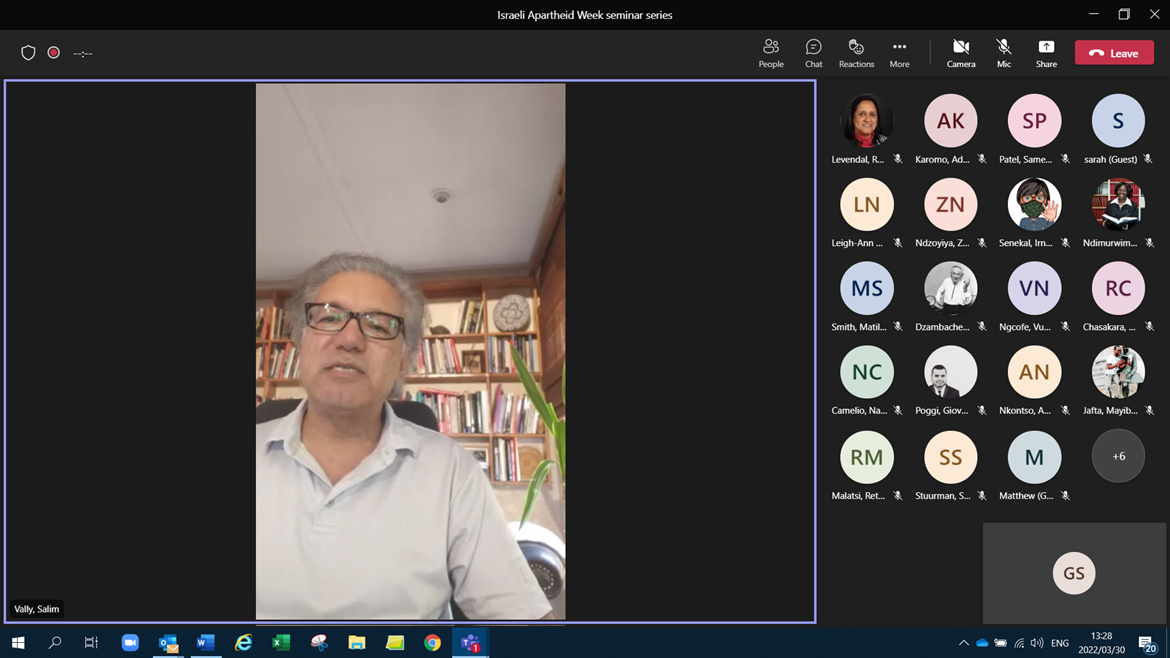The height and width of the screenshot is (658, 1170).
Task: Open the notification Action Center
Action: 1148,643
